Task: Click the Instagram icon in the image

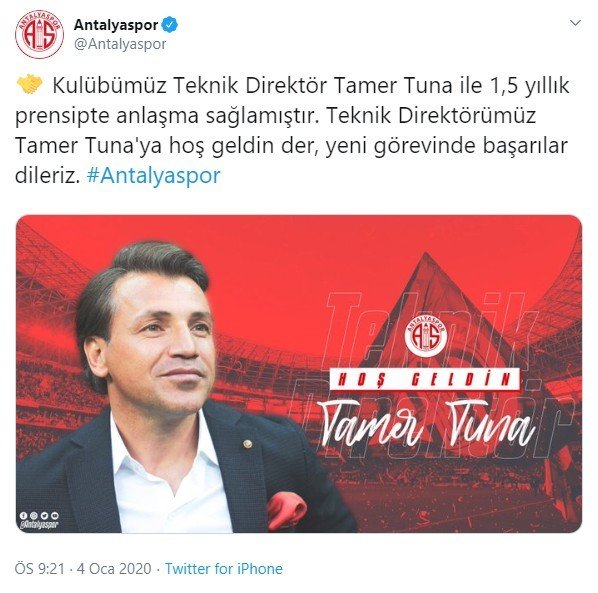Action: [x=34, y=516]
